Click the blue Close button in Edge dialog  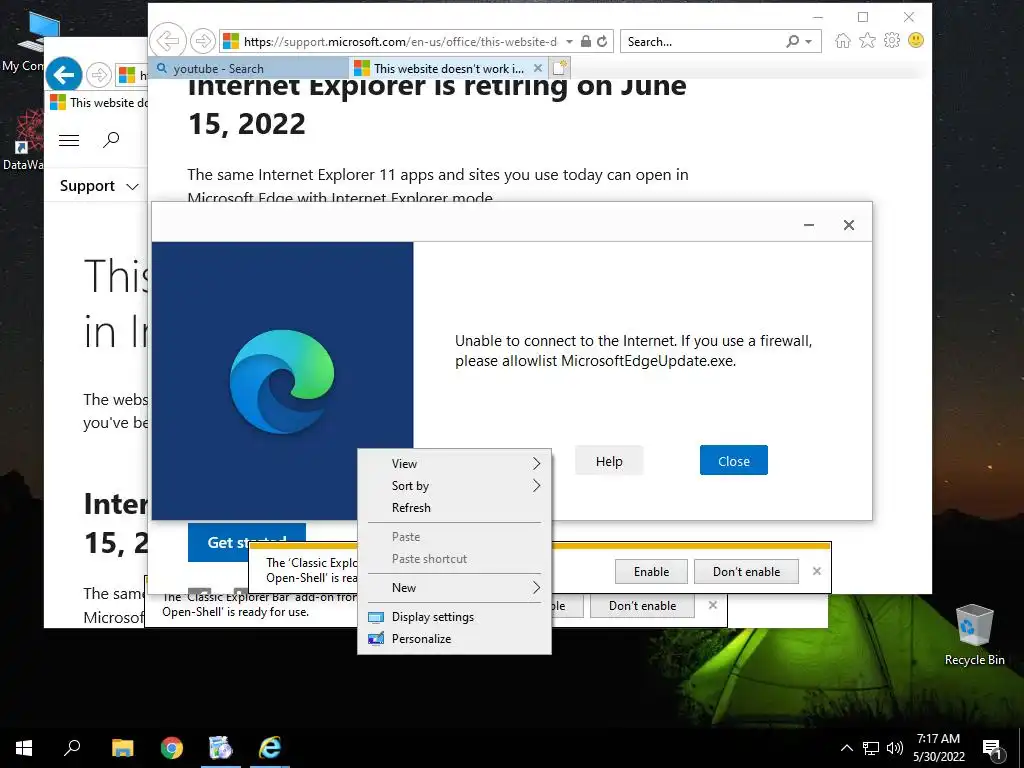(733, 460)
